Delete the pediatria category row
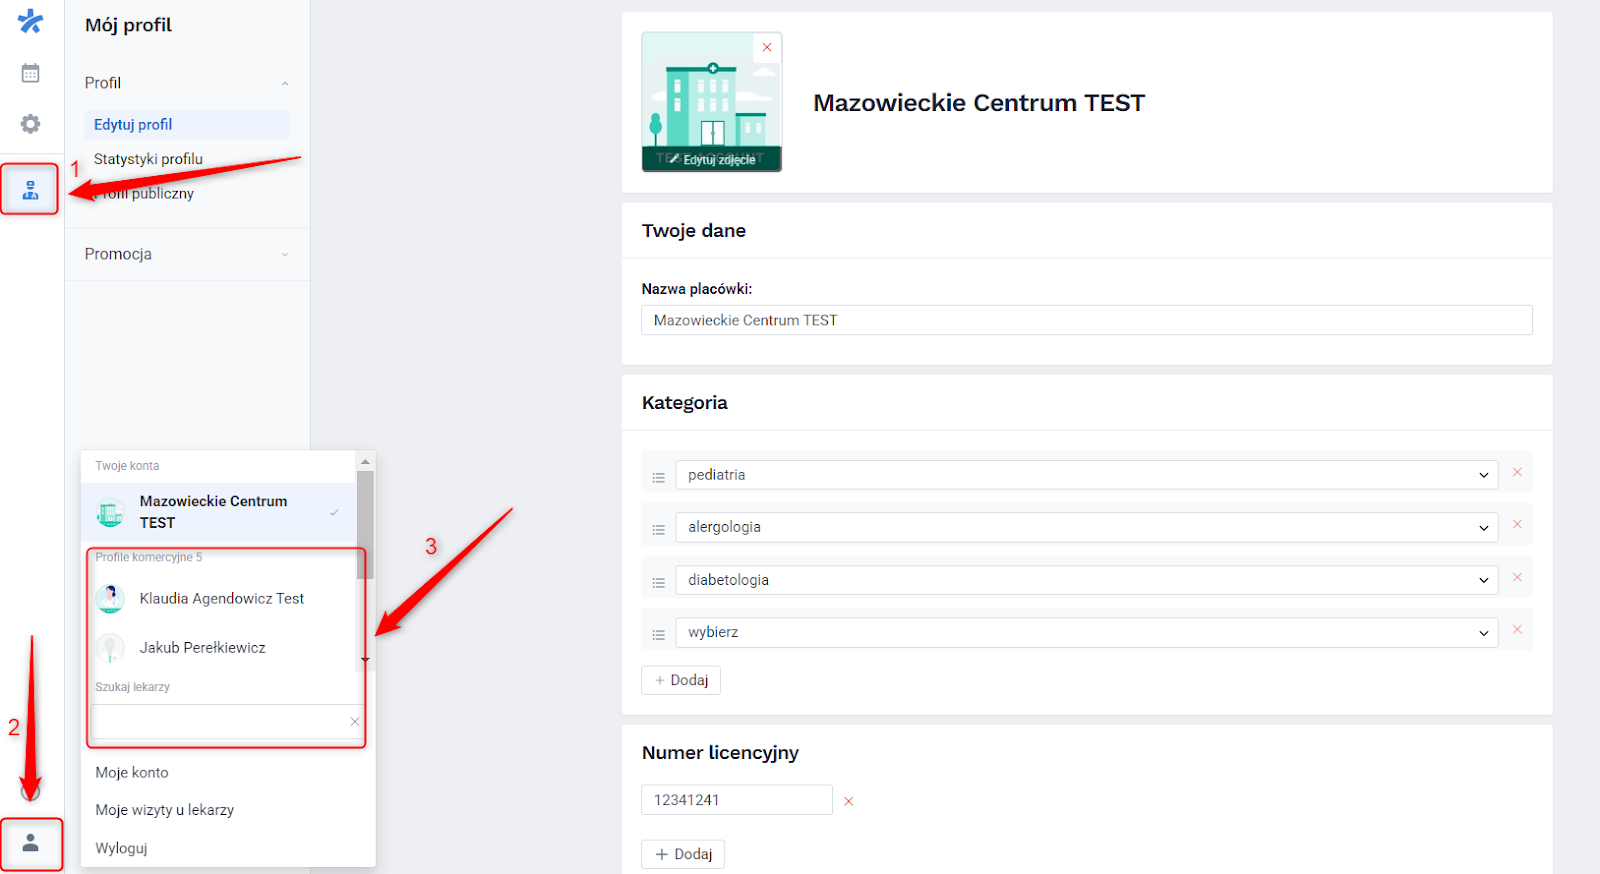This screenshot has width=1600, height=874. click(1517, 472)
